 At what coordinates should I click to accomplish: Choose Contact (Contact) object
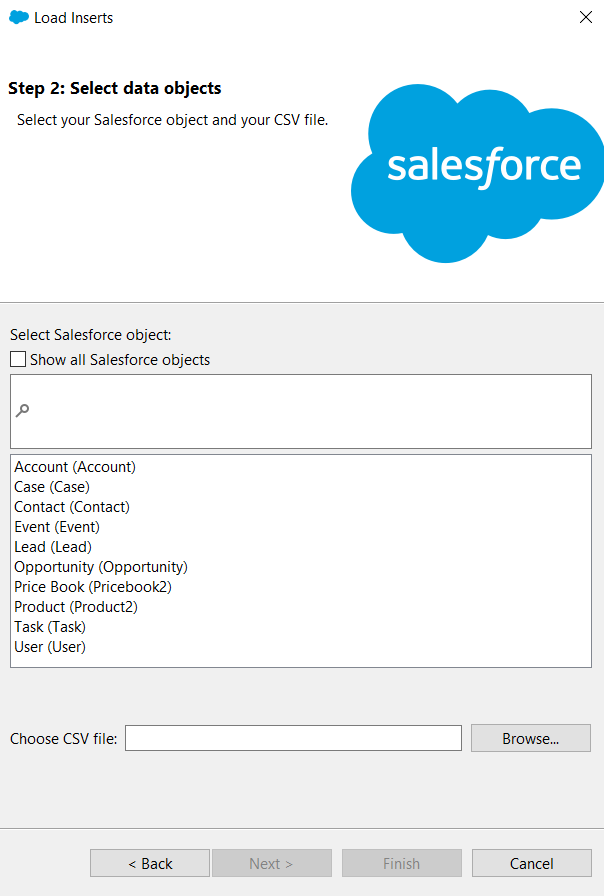point(72,507)
